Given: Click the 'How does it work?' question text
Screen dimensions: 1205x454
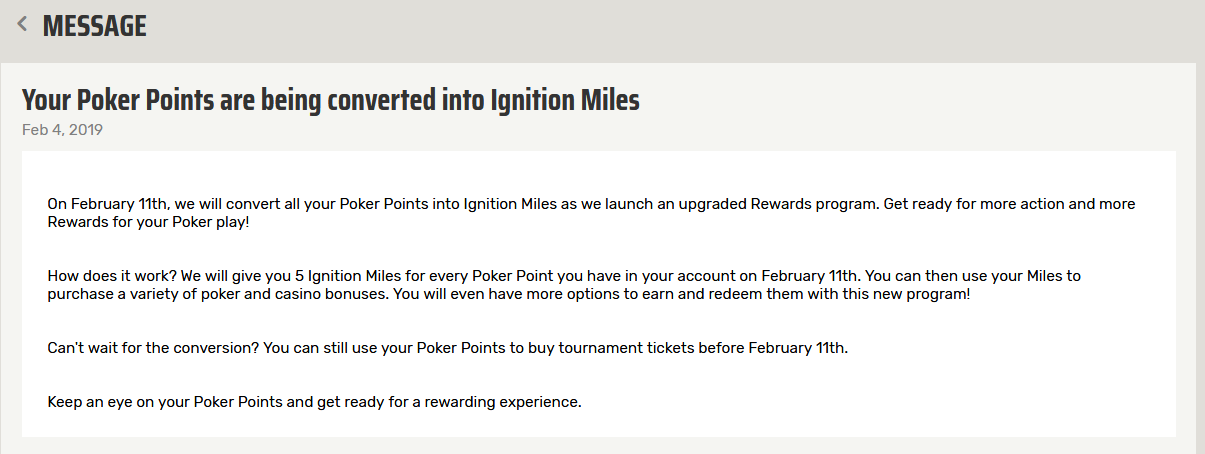Looking at the screenshot, I should click(110, 276).
